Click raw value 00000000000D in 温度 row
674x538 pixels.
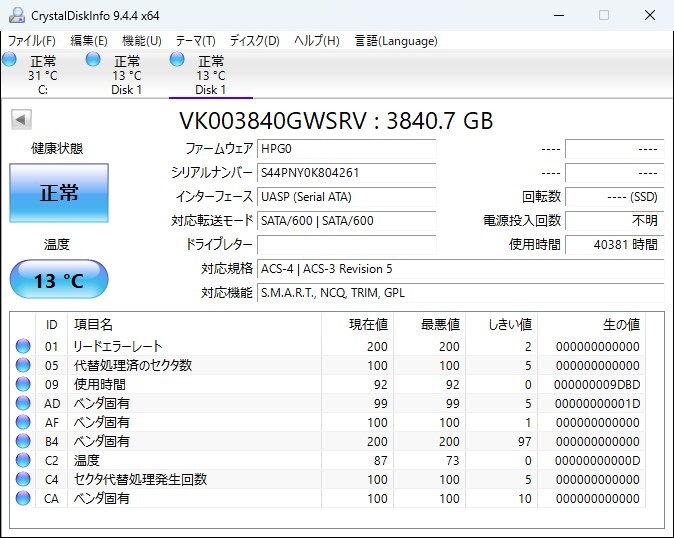[x=597, y=460]
